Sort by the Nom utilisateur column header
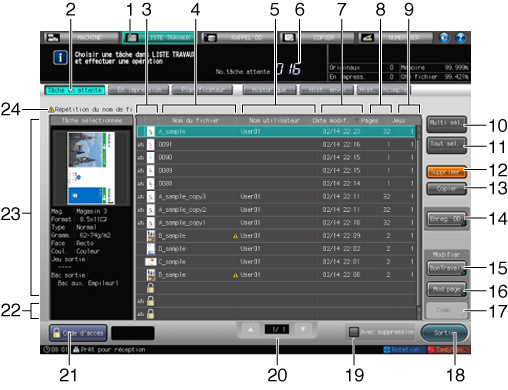508x390 pixels. coord(274,120)
